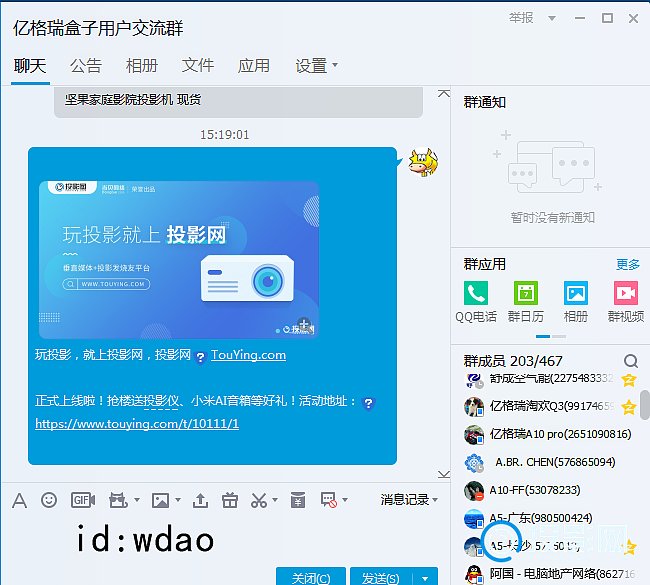
Task: Switch to the 应用 tab
Action: point(254,66)
